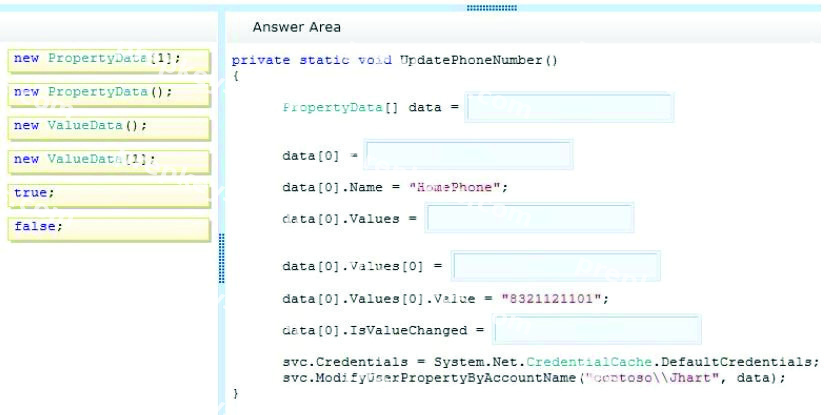Pick the 'new ValueData();' code tile
The image size is (835, 415).
point(109,128)
